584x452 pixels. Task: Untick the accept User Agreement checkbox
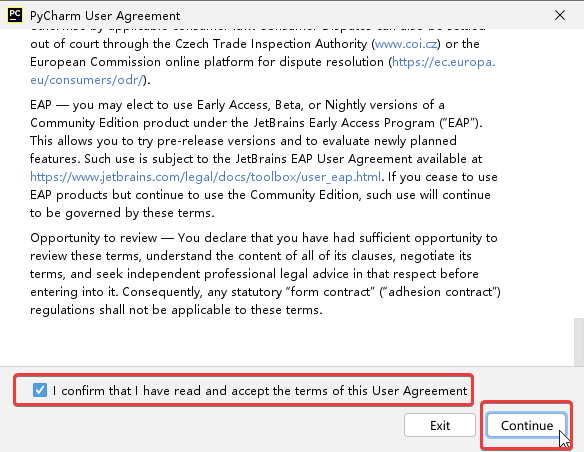[x=40, y=390]
